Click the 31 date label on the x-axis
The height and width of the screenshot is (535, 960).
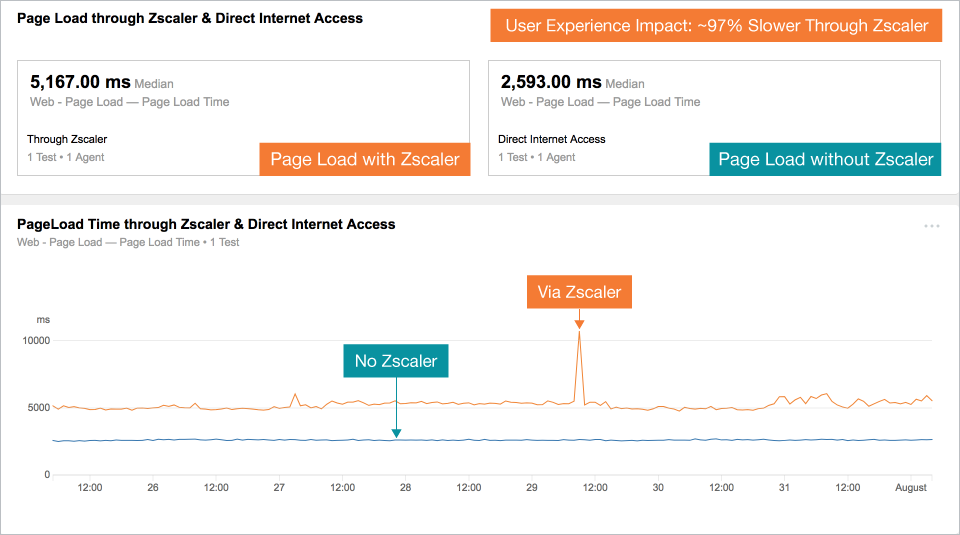(x=784, y=488)
